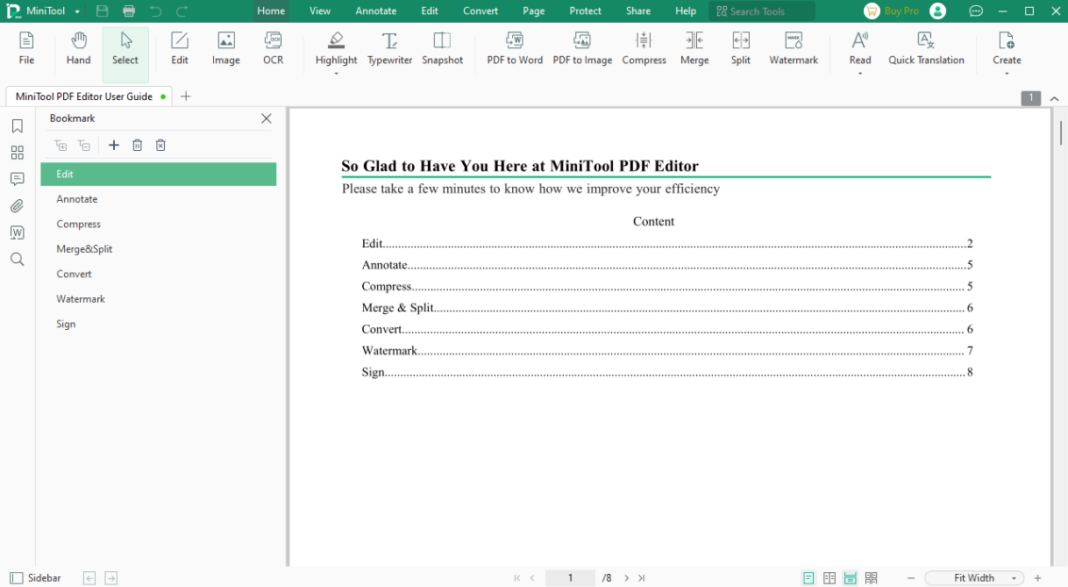This screenshot has width=1068, height=587.
Task: Open the Search panel in the sidebar
Action: click(15, 259)
